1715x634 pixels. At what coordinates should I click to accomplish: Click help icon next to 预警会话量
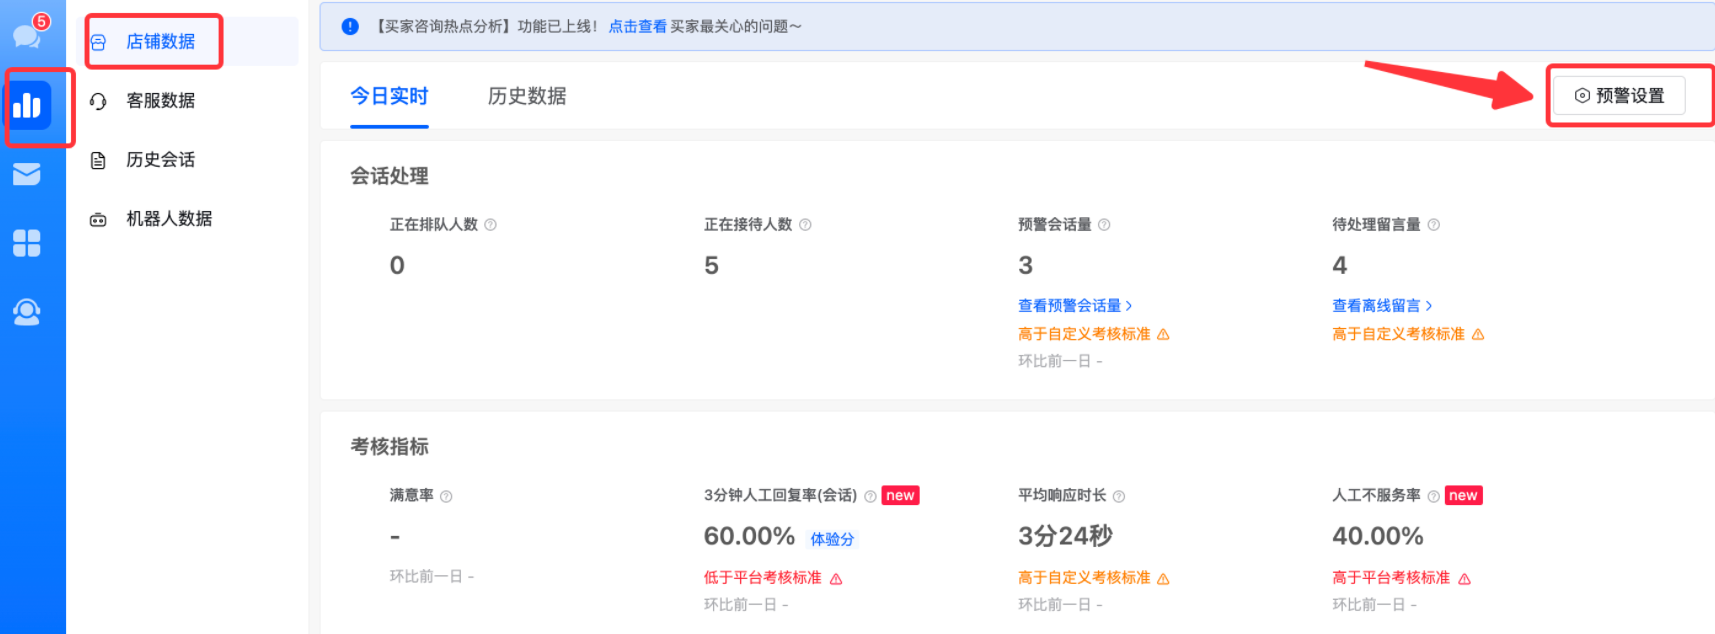click(x=1104, y=225)
